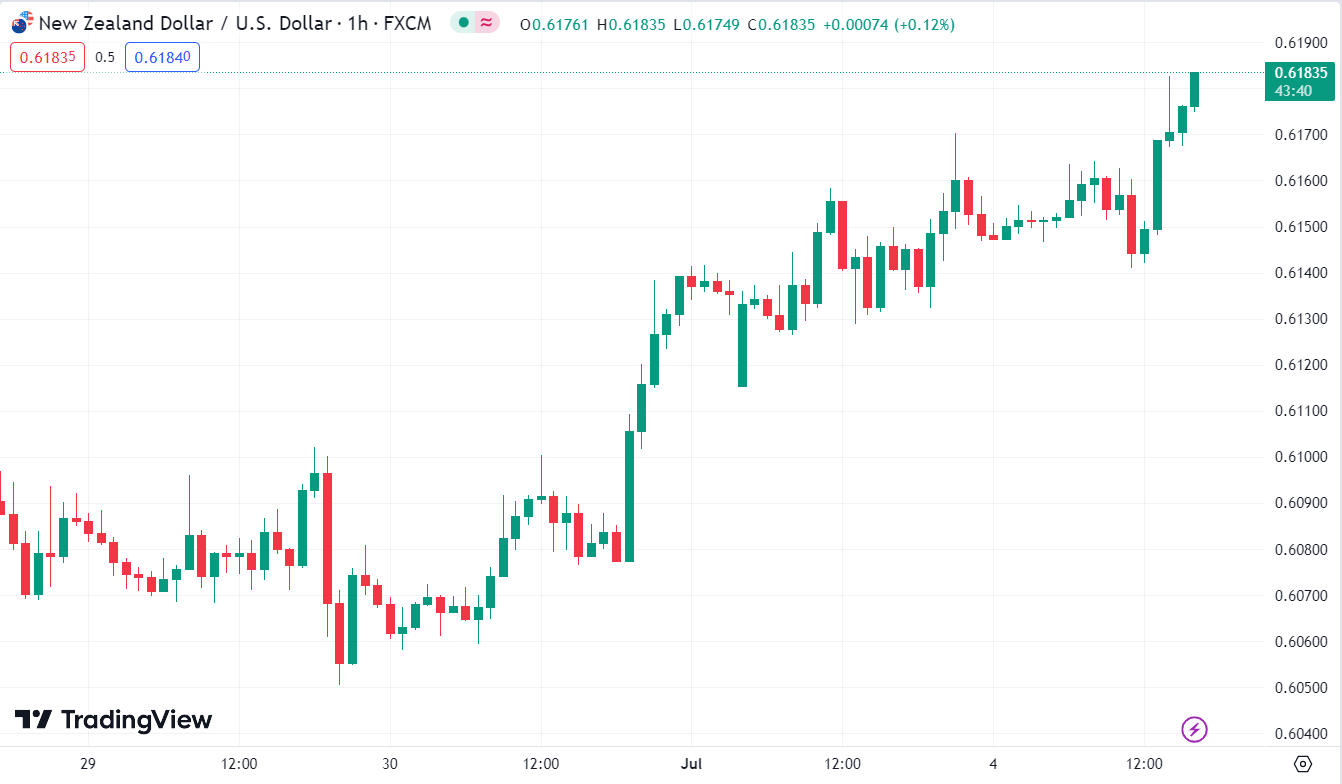Click the Jul date label on time axis
The height and width of the screenshot is (784, 1342).
pos(690,764)
